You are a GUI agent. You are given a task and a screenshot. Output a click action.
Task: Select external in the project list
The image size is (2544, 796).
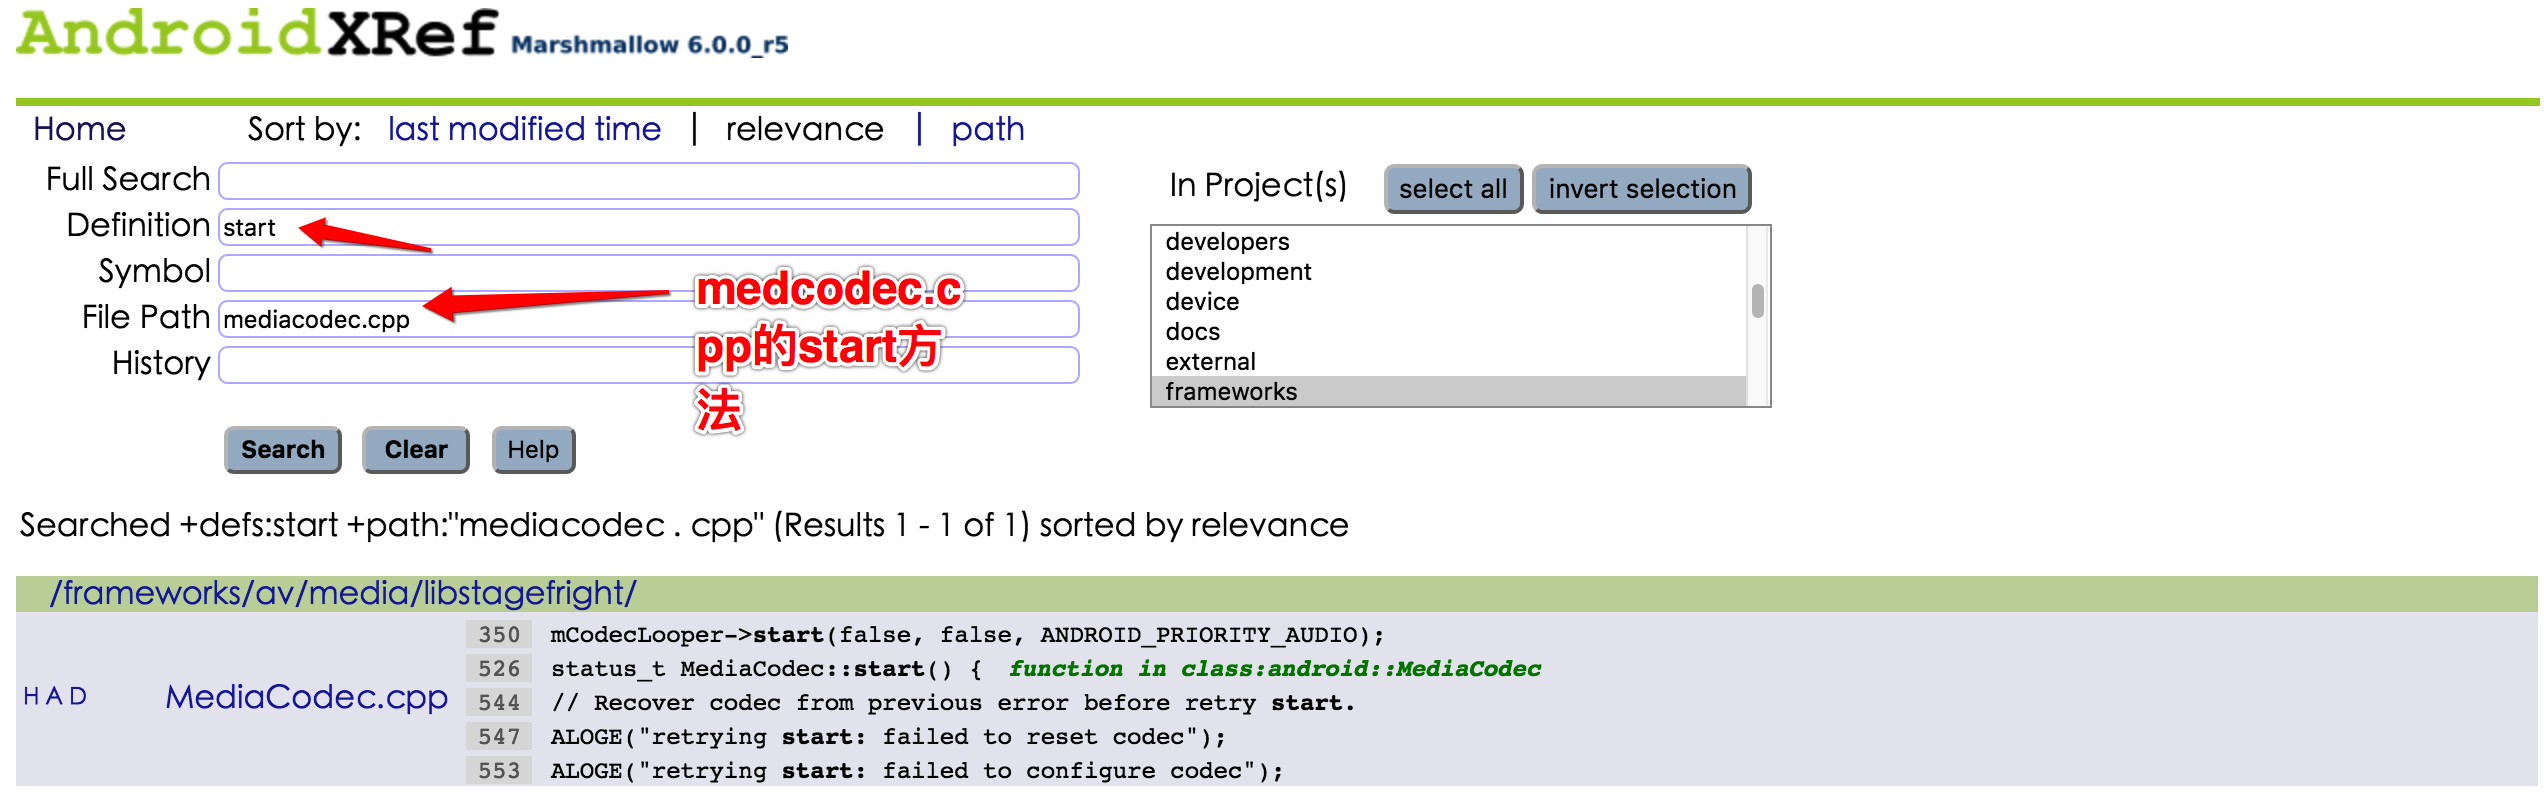tap(1449, 361)
